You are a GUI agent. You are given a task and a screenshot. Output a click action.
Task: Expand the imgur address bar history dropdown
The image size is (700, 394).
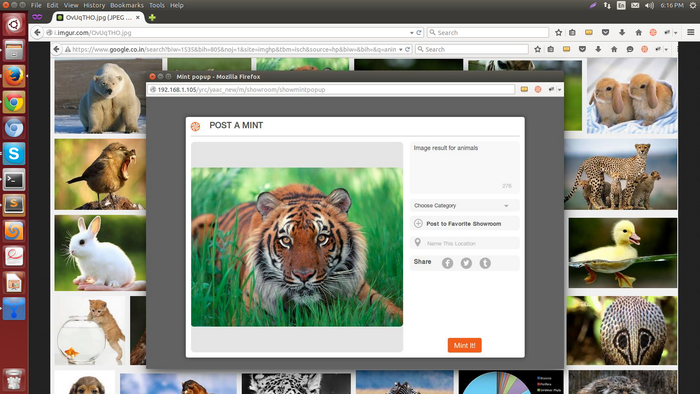point(412,33)
